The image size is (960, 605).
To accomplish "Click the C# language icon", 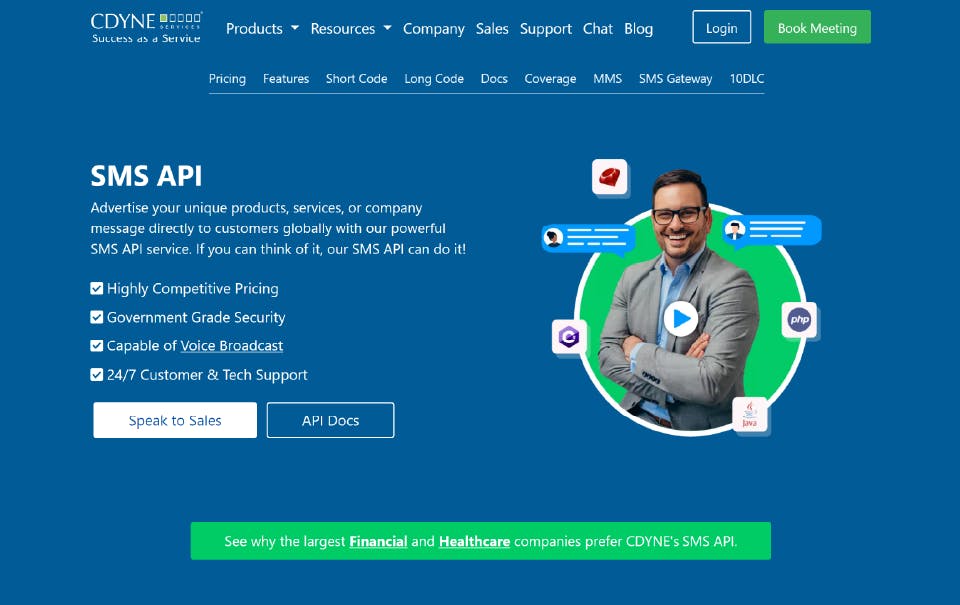I will (x=569, y=336).
